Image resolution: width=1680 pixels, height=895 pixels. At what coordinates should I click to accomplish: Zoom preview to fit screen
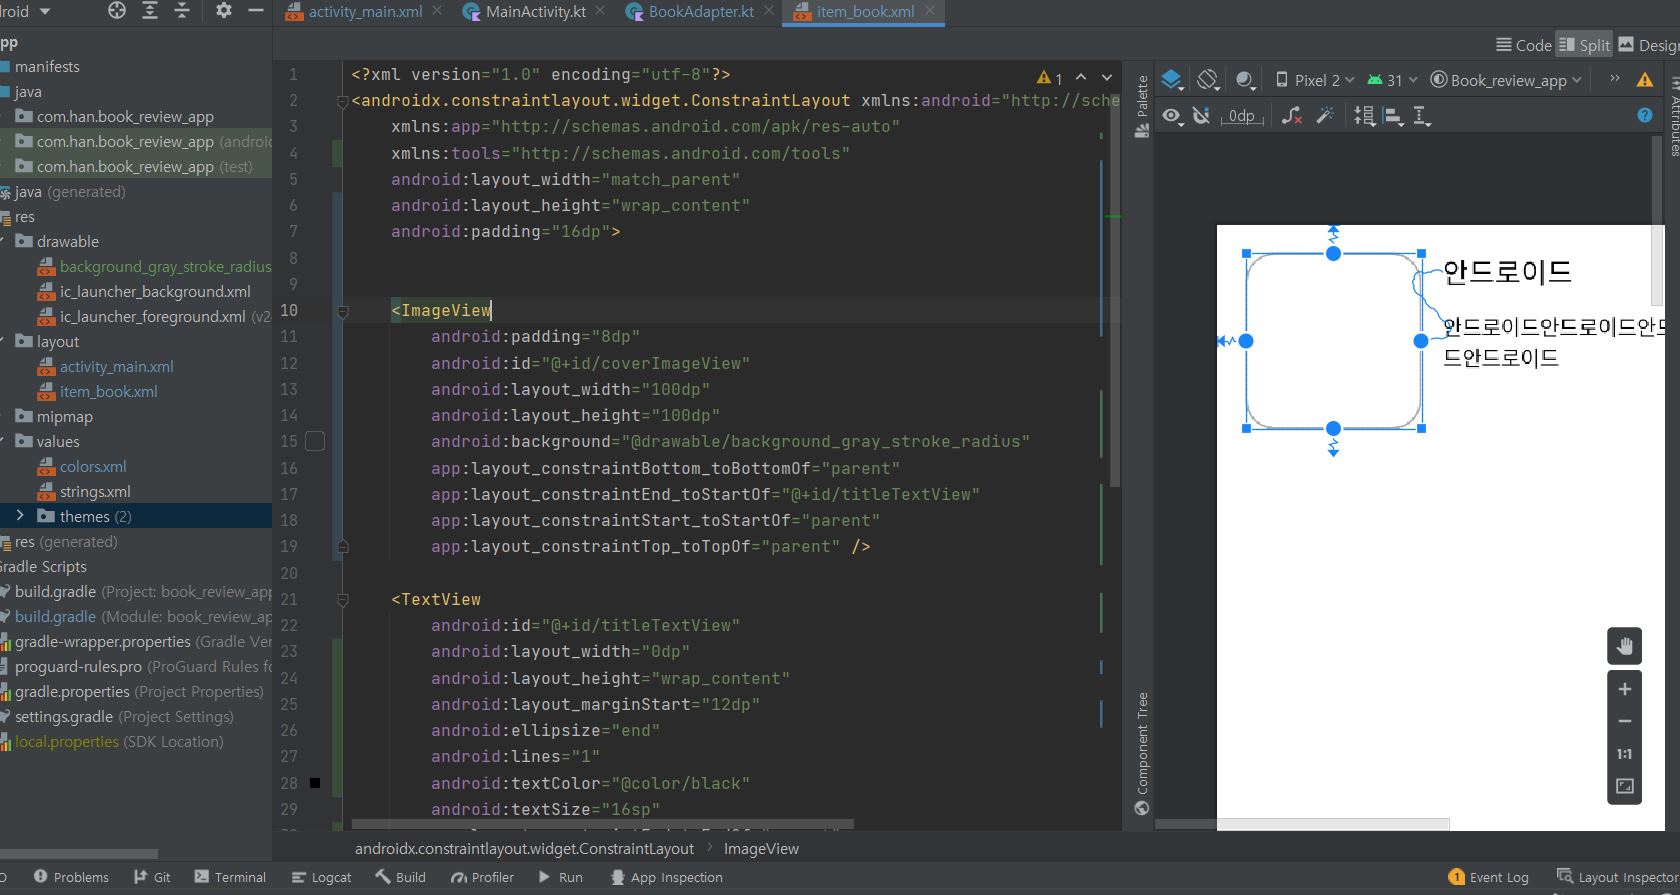[x=1625, y=787]
